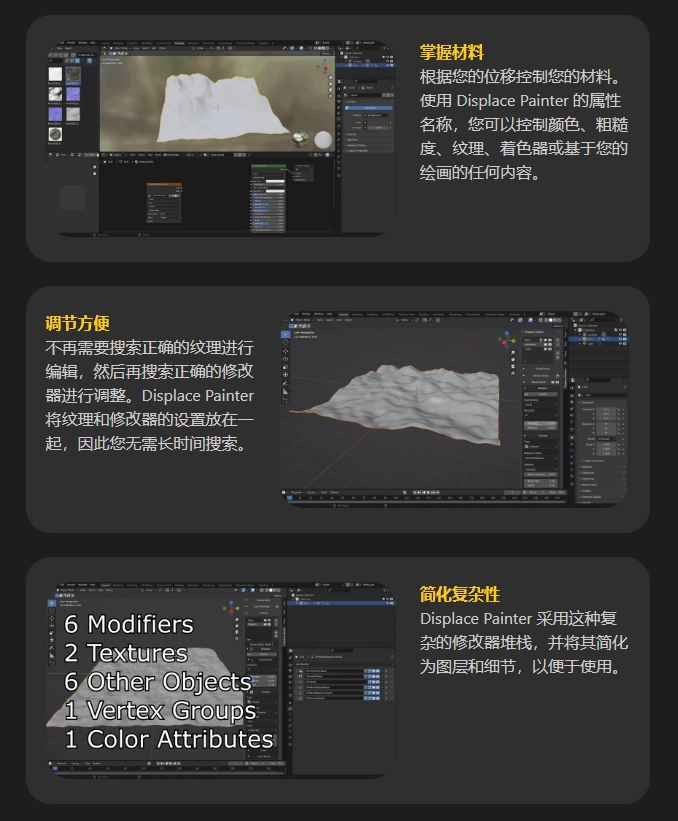Open the Shading workspace tab in 掌握材料 screenshot

[x=180, y=43]
